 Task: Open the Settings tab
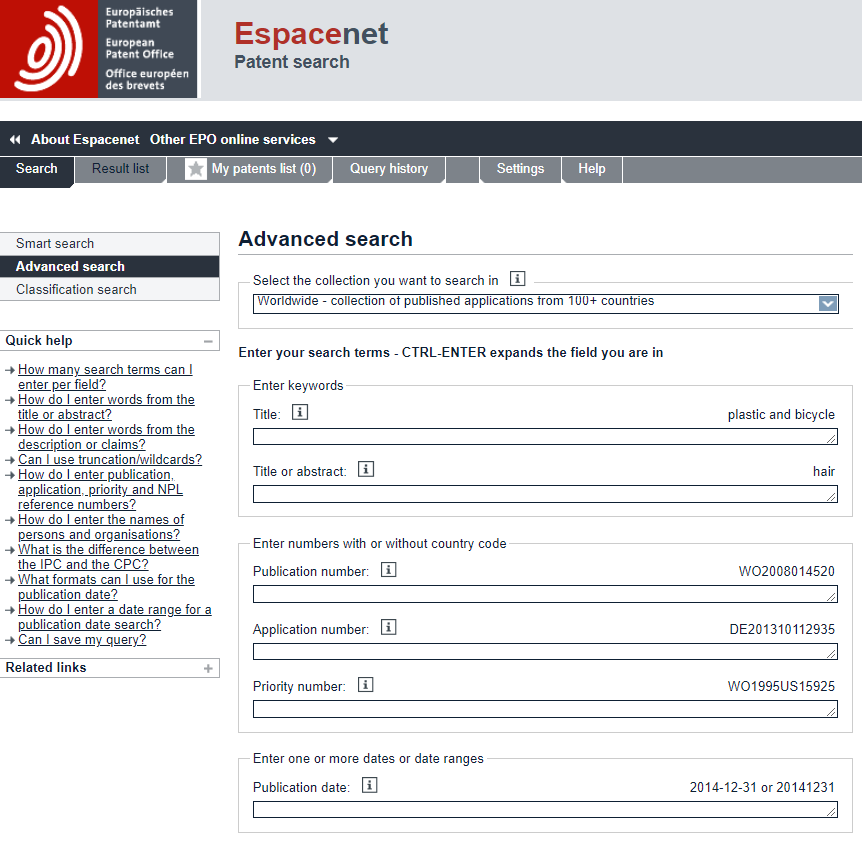(521, 169)
